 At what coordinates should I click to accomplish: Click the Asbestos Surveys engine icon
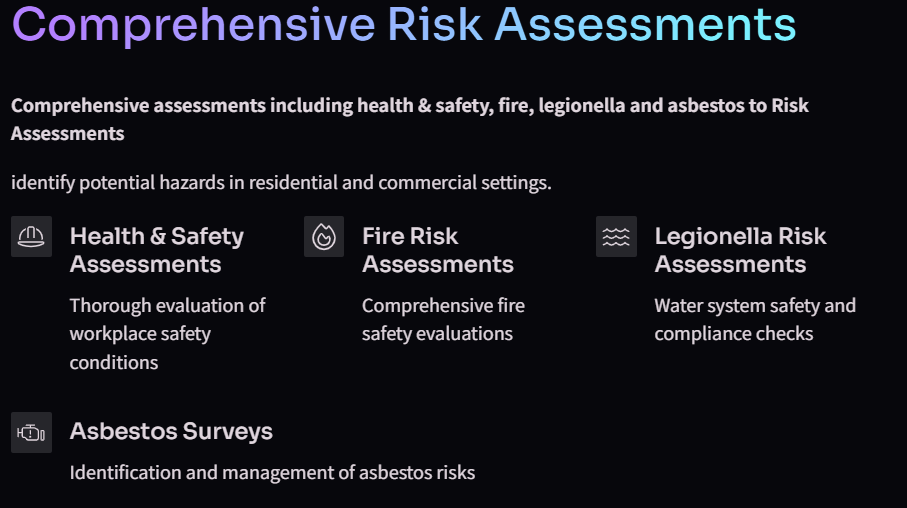(31, 433)
